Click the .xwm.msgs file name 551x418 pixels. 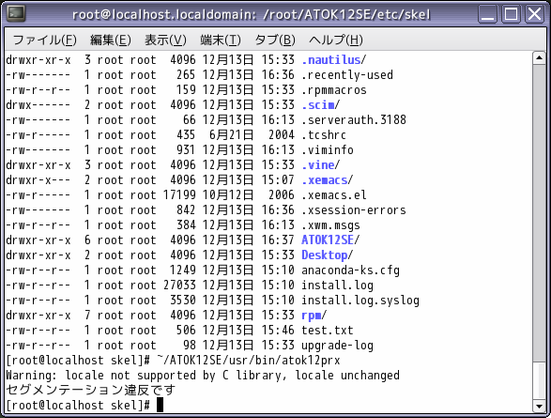(x=331, y=226)
